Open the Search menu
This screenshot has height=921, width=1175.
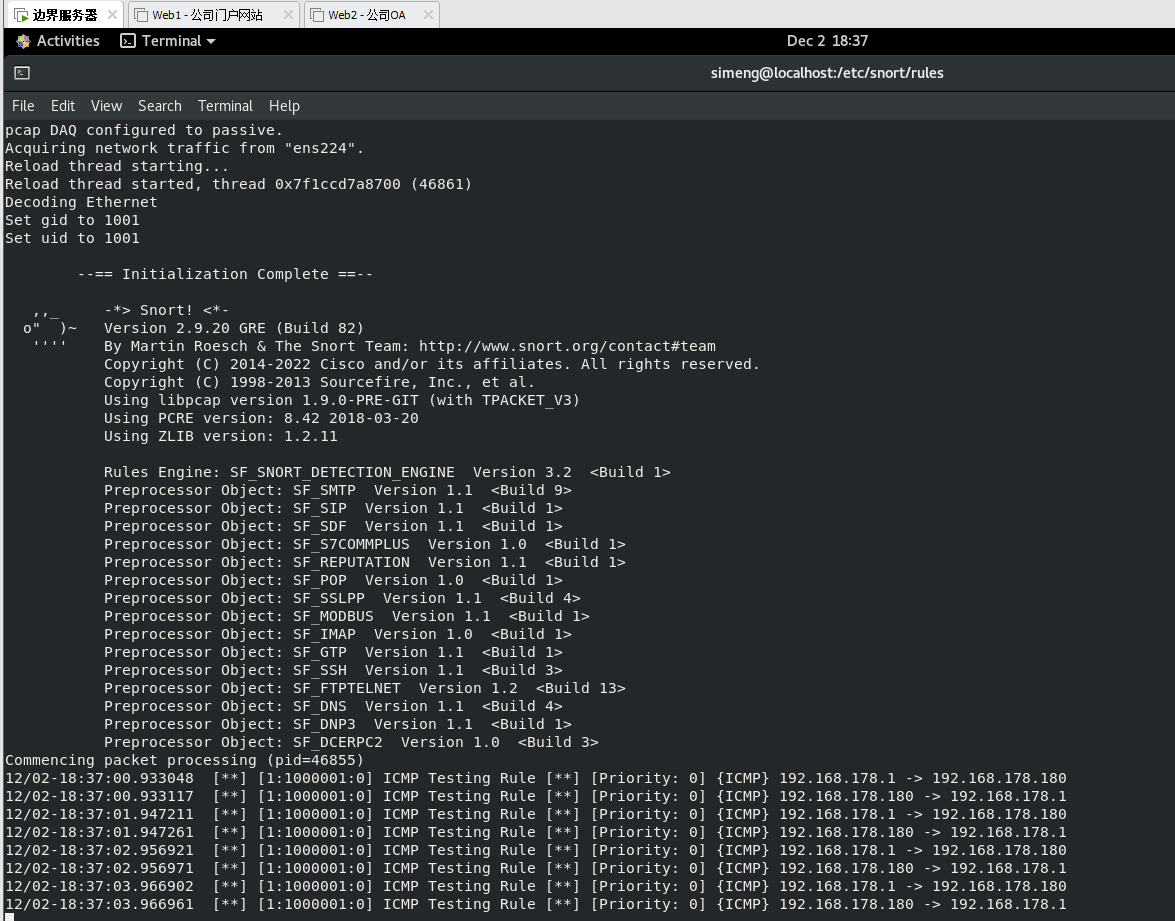click(160, 106)
